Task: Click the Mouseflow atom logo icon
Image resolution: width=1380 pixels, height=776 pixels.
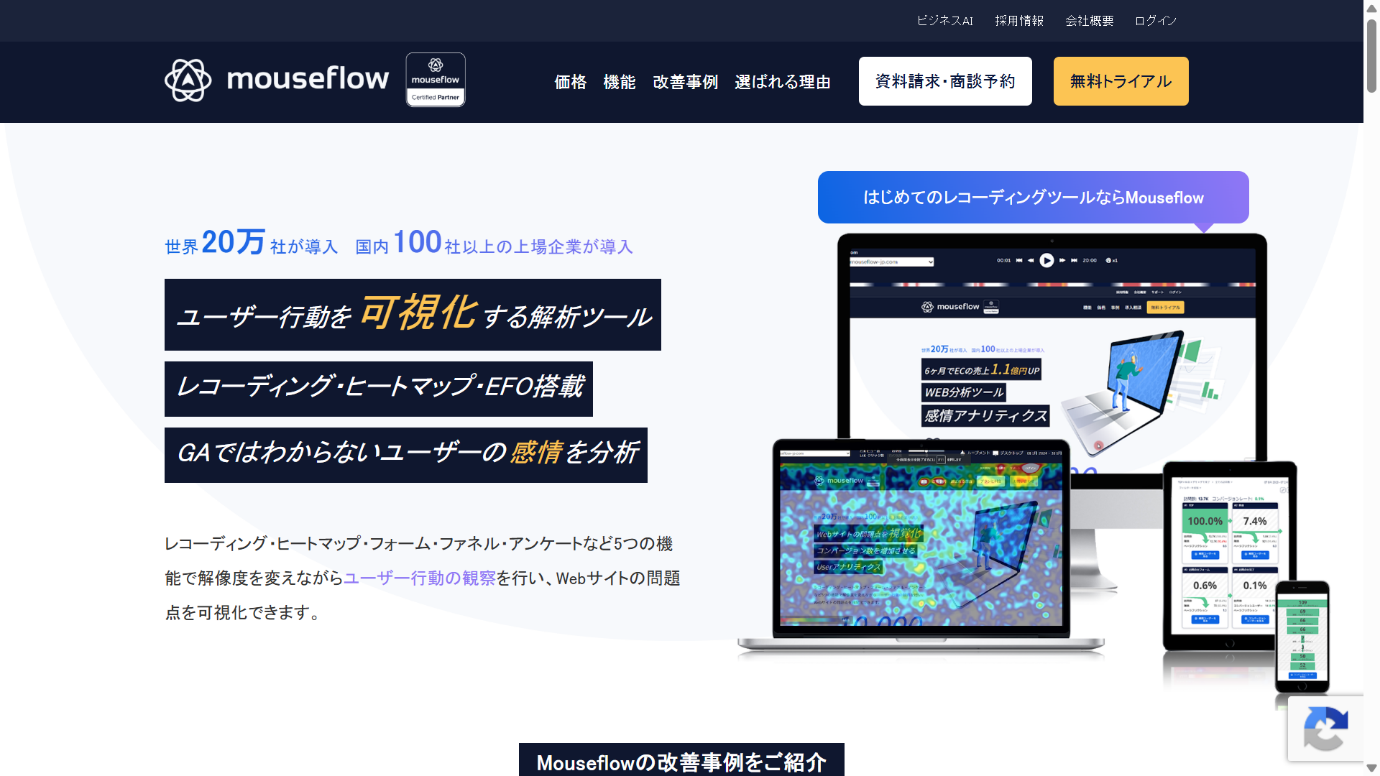Action: 188,80
